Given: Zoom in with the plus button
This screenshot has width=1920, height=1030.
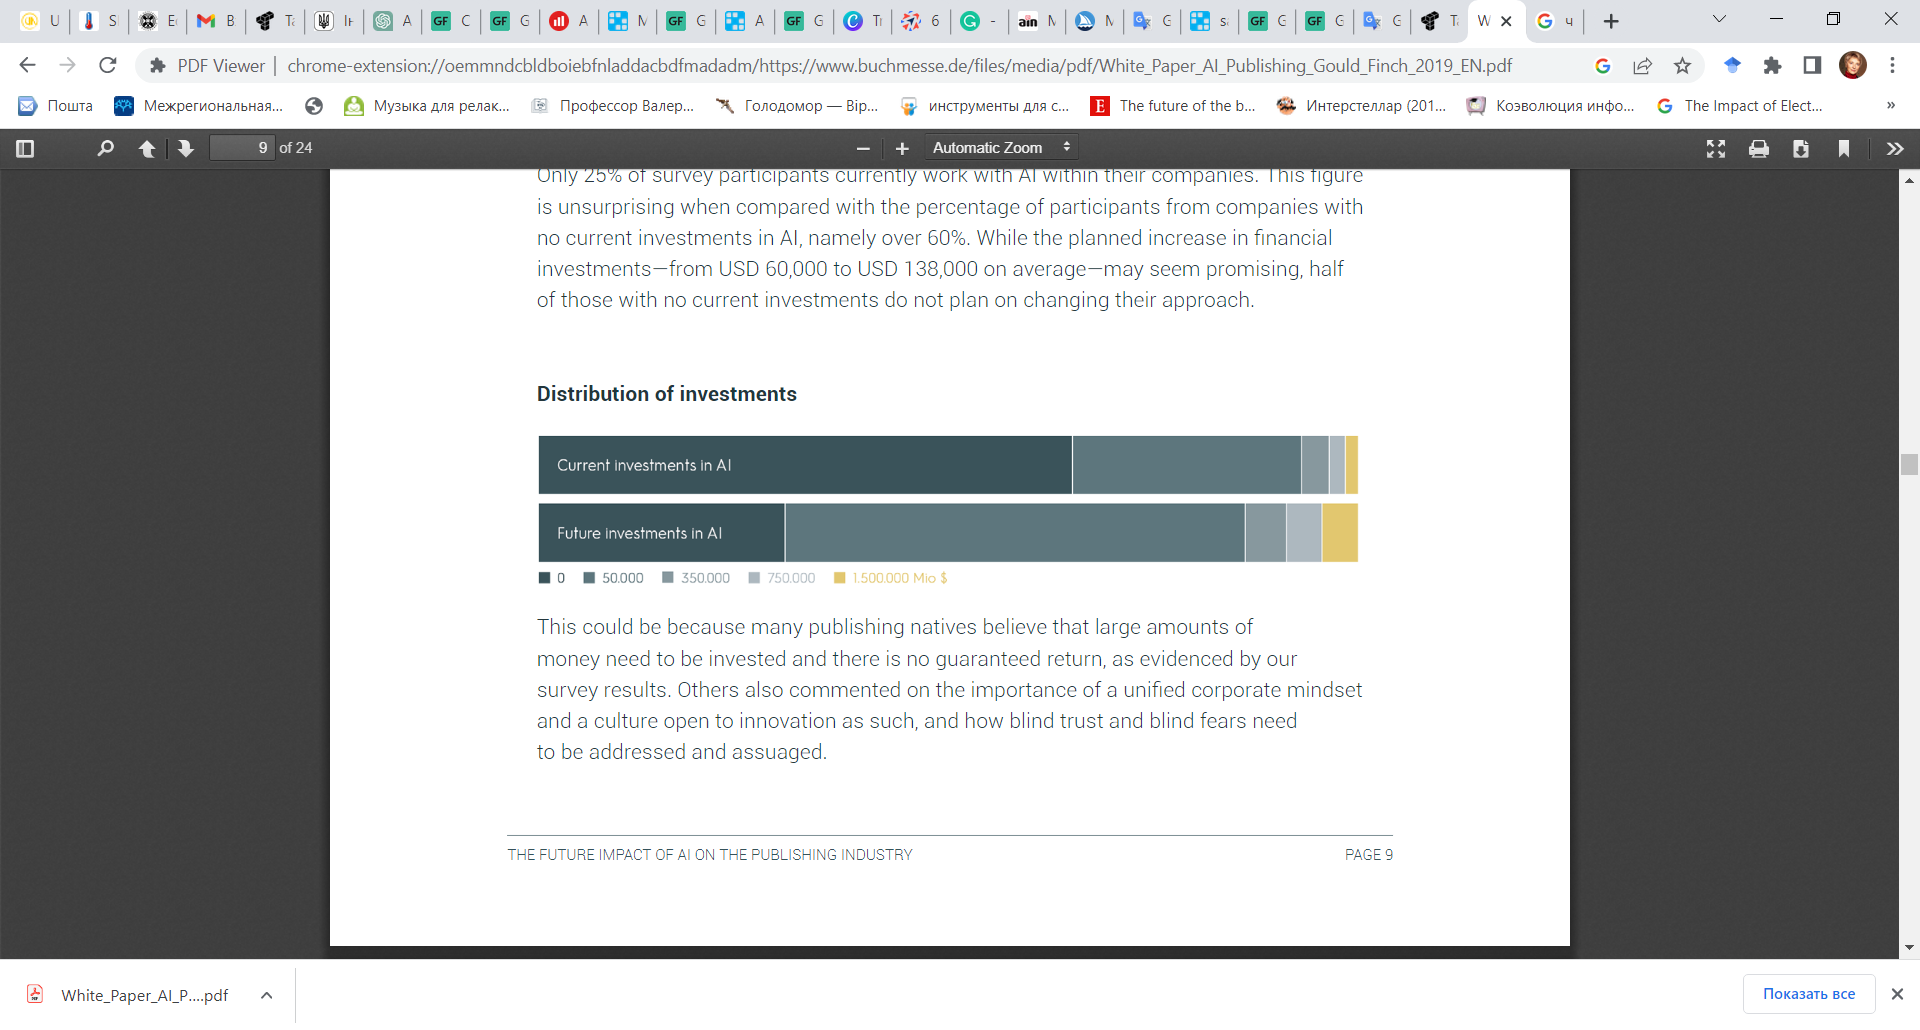Looking at the screenshot, I should tap(902, 148).
